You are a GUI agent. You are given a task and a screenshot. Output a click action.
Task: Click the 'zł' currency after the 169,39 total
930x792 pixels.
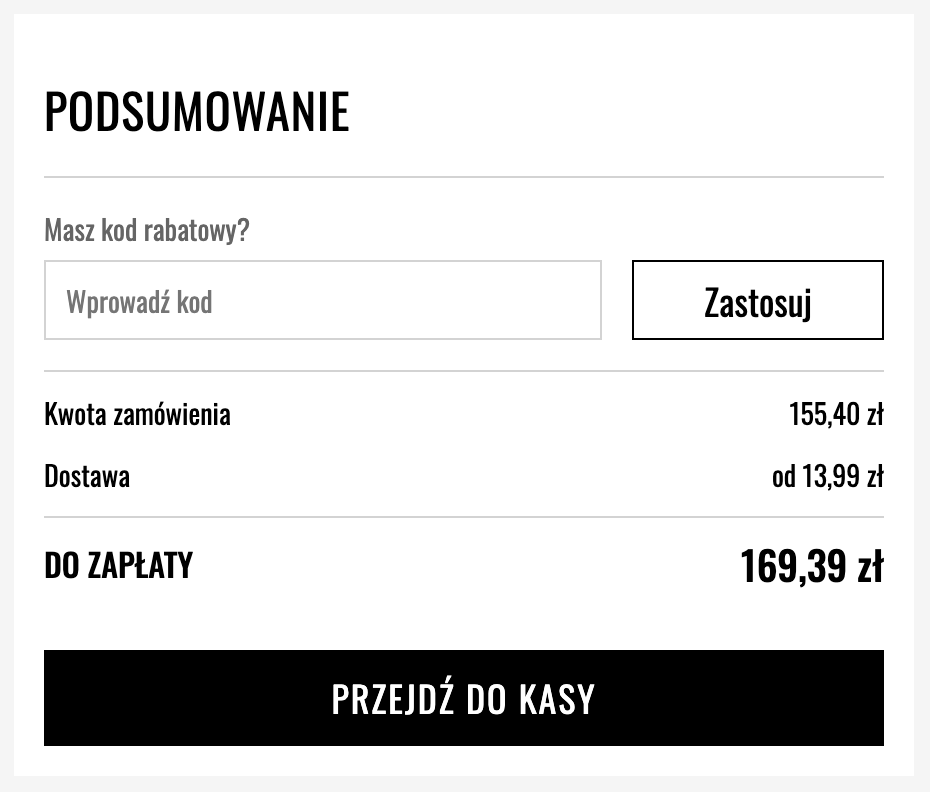pos(868,567)
